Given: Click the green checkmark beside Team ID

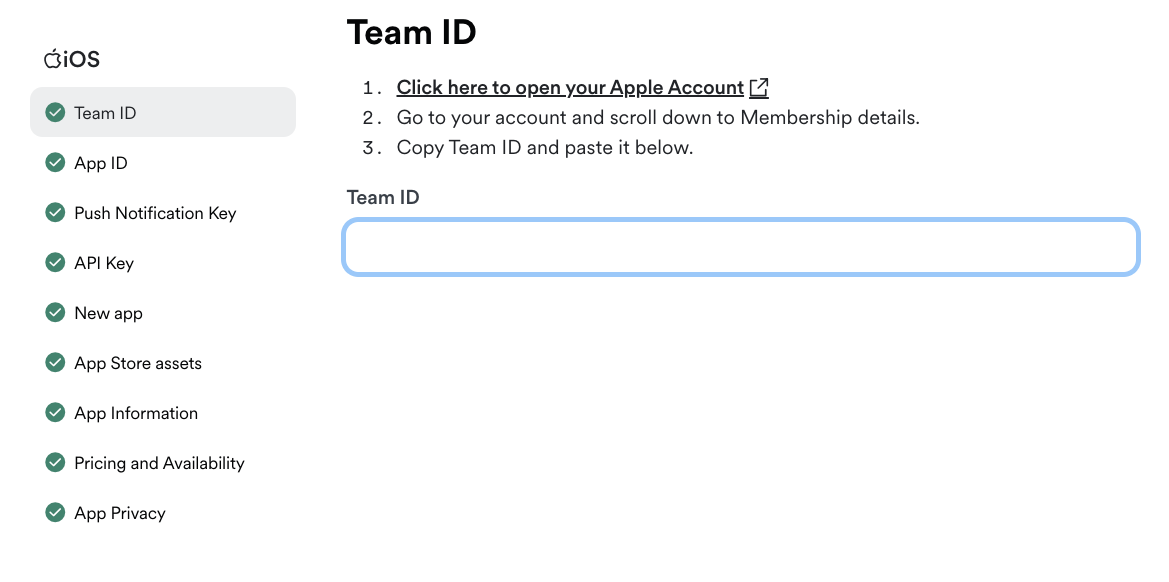Looking at the screenshot, I should [55, 112].
